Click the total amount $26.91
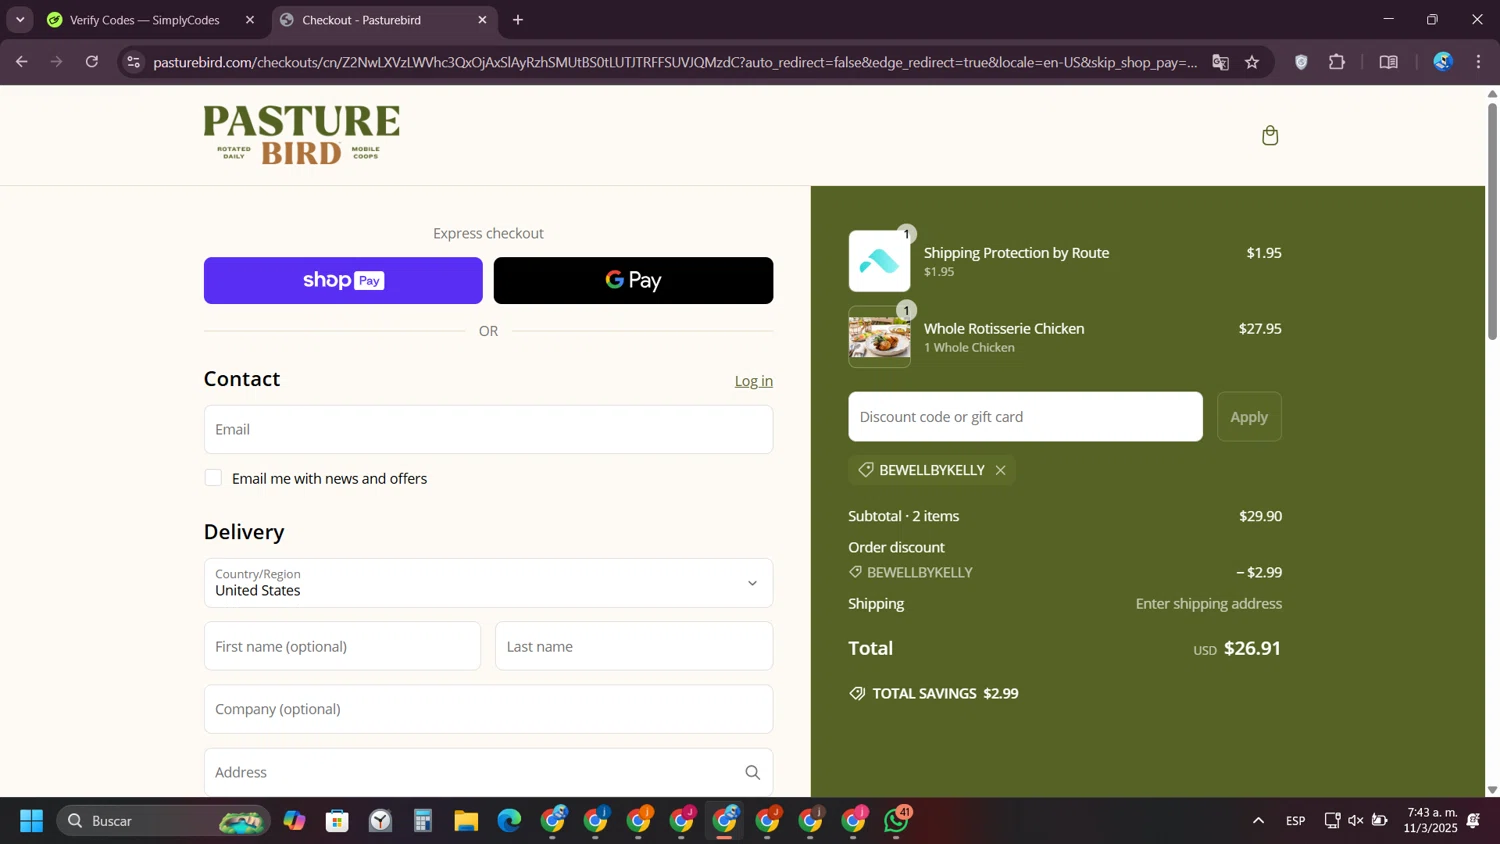 pos(1252,648)
